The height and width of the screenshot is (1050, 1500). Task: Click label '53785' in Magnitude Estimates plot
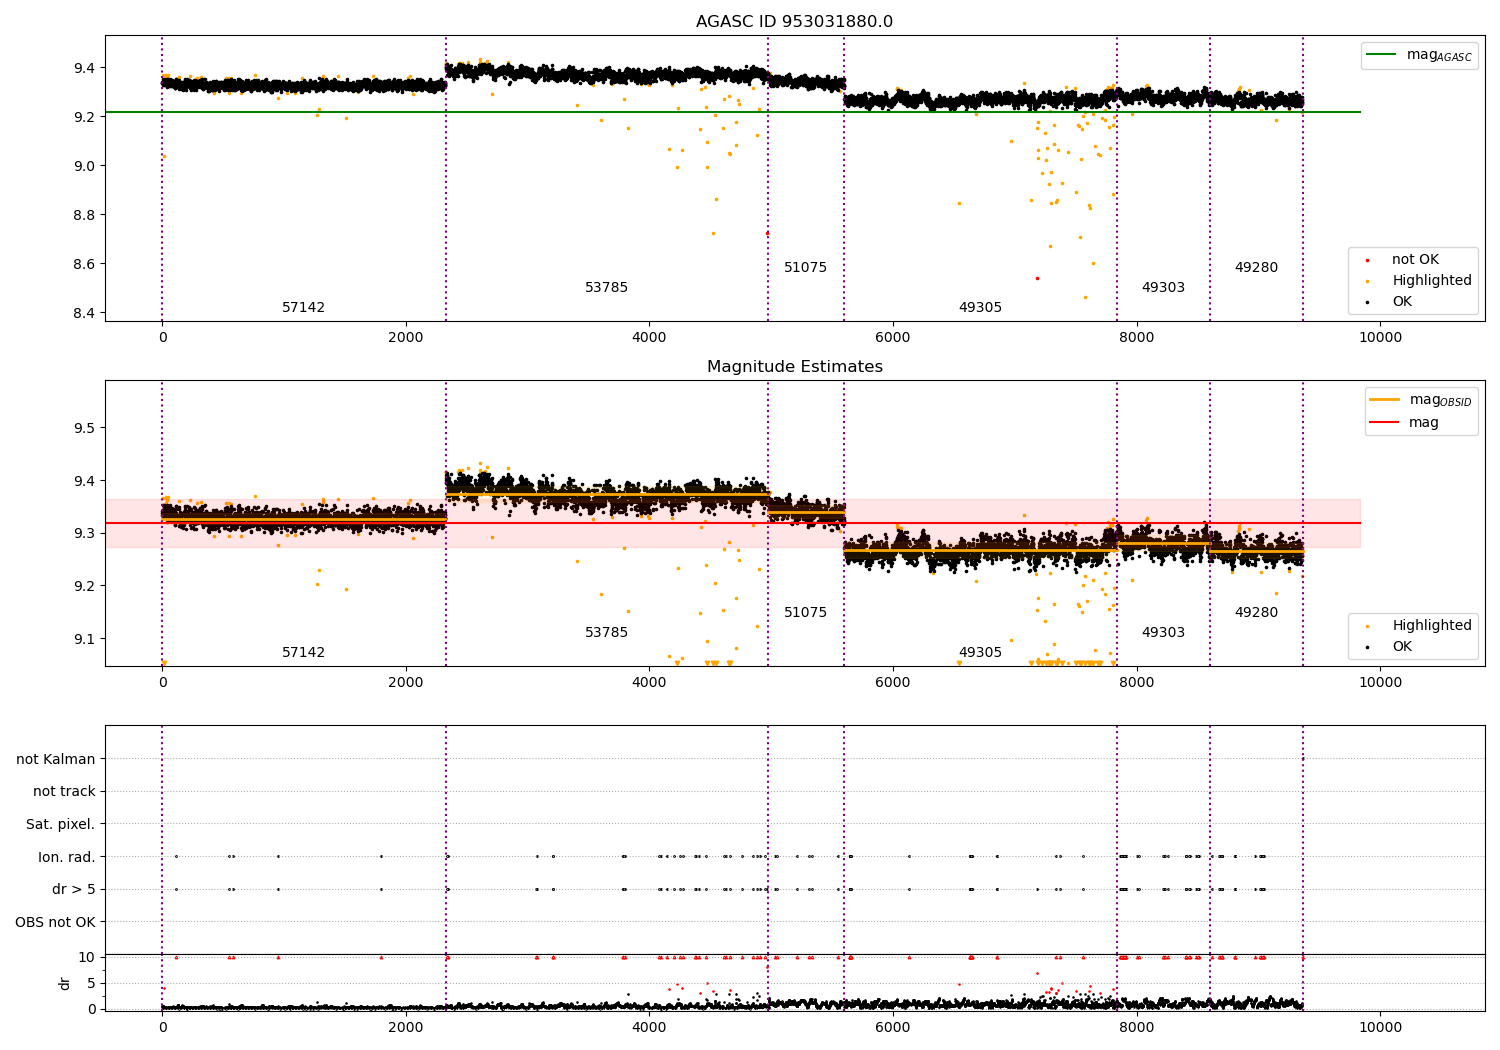coord(606,633)
